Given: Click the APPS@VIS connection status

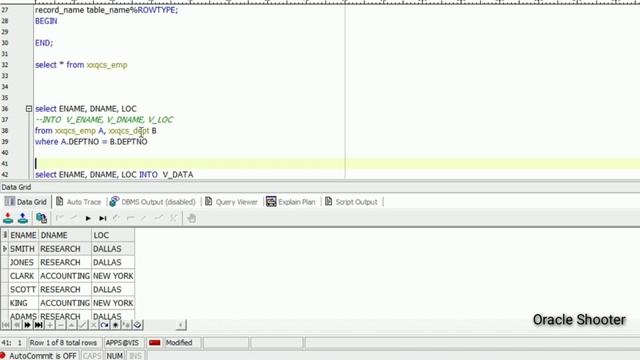Looking at the screenshot, I should click(x=122, y=343).
